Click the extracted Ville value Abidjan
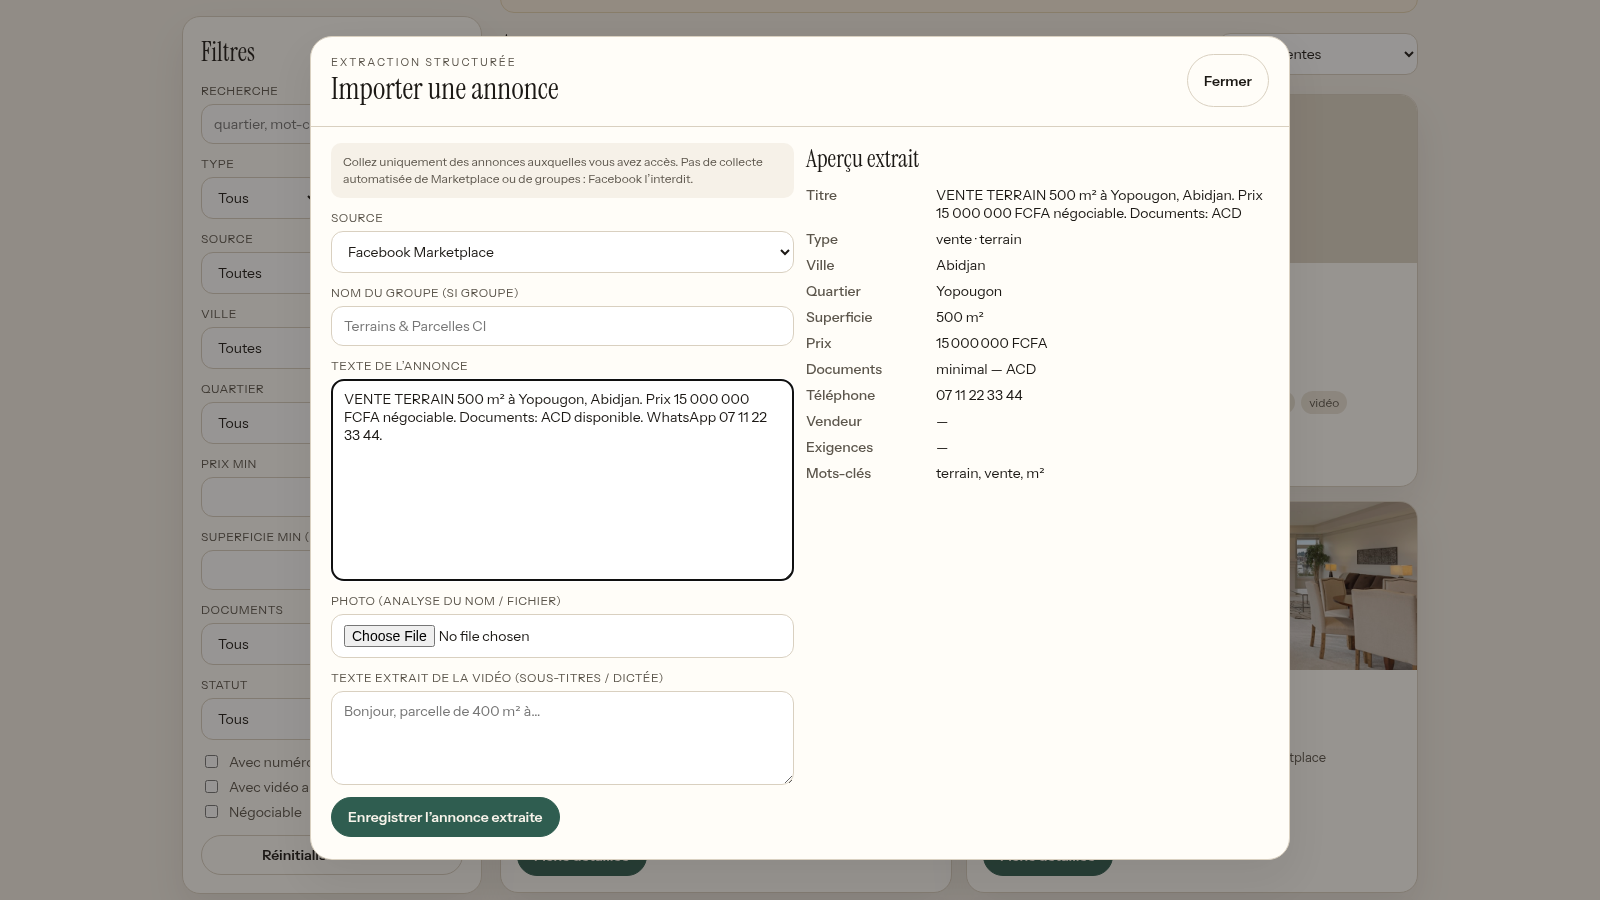The height and width of the screenshot is (900, 1600). click(x=961, y=265)
